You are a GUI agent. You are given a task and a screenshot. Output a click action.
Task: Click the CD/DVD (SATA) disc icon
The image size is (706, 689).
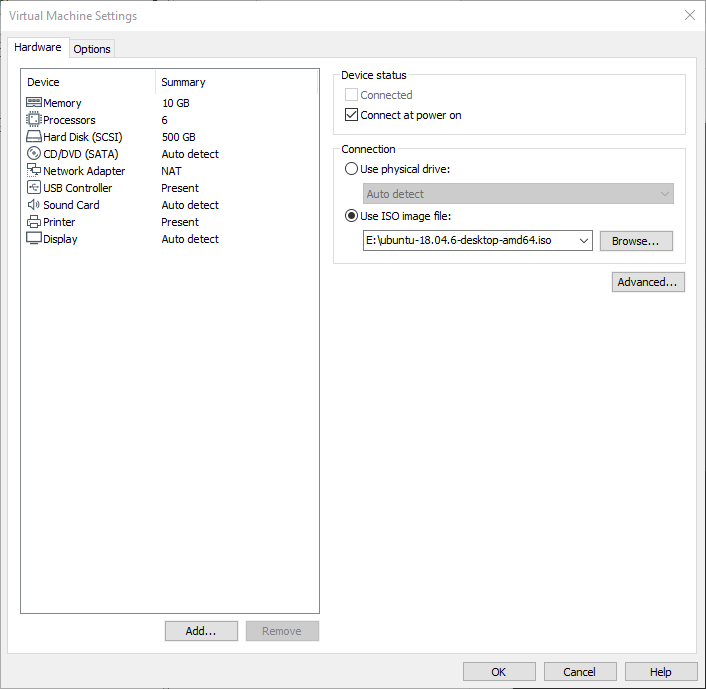[x=34, y=154]
